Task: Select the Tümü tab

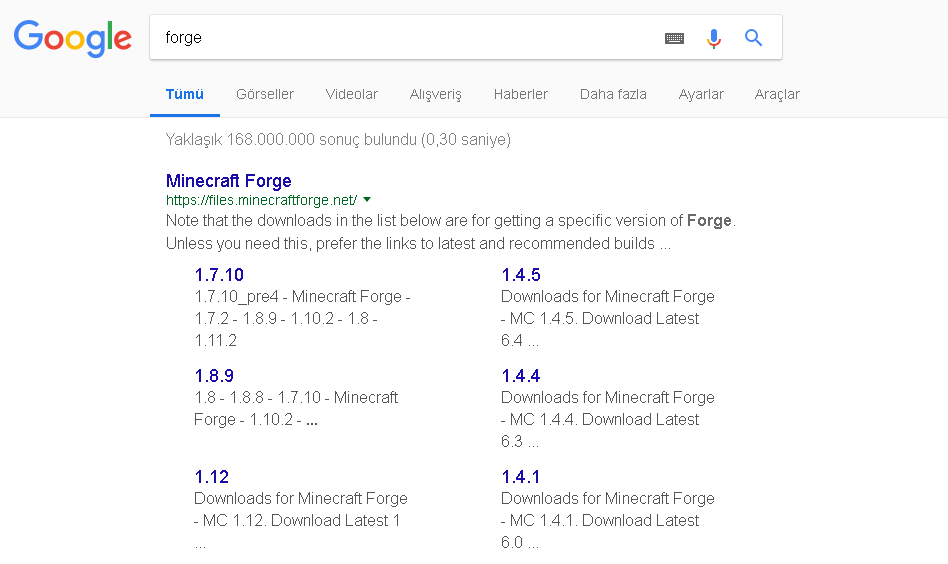Action: [184, 94]
